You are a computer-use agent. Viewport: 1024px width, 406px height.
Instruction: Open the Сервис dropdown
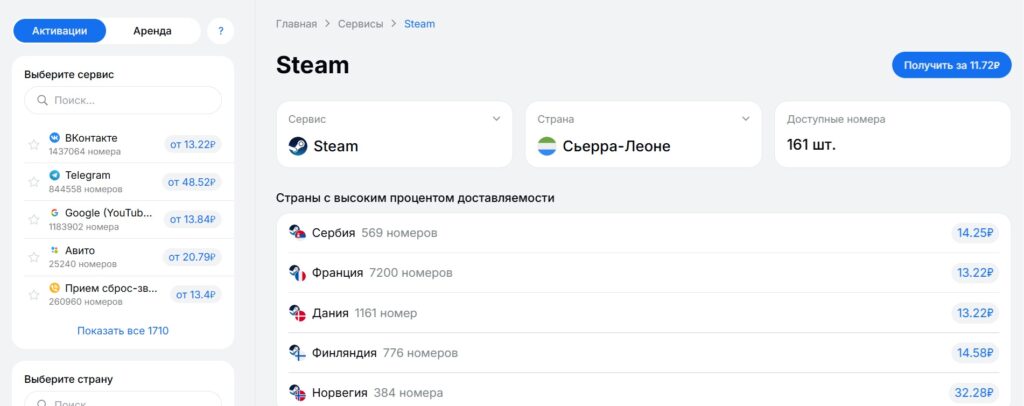[394, 134]
